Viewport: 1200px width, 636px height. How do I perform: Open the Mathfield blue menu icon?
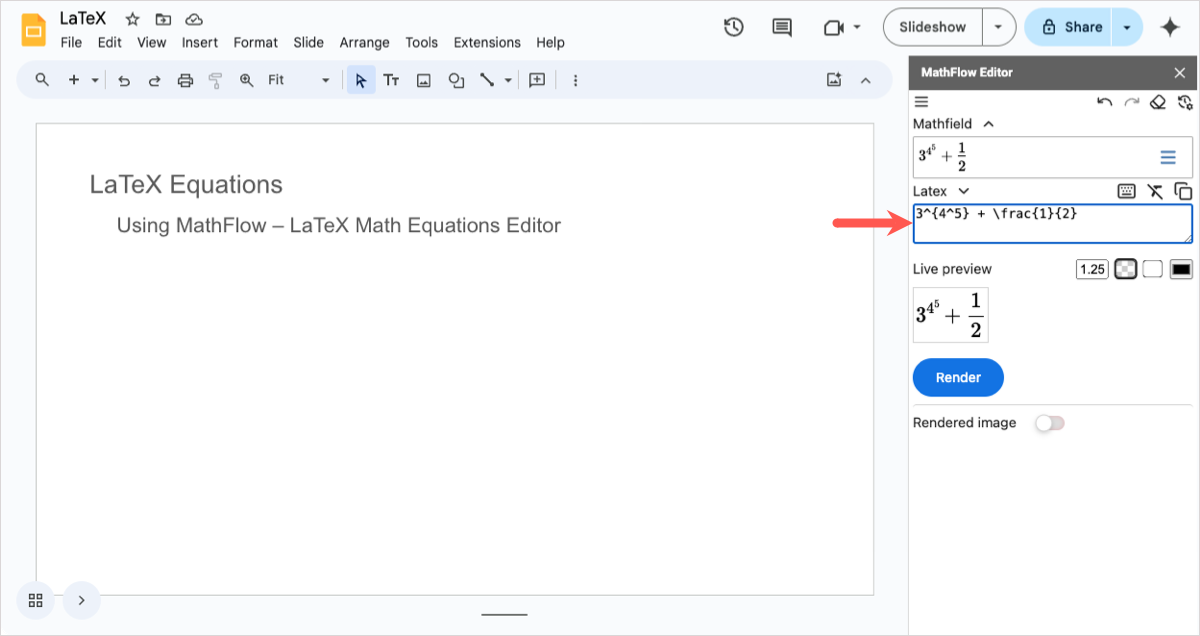pos(1168,157)
